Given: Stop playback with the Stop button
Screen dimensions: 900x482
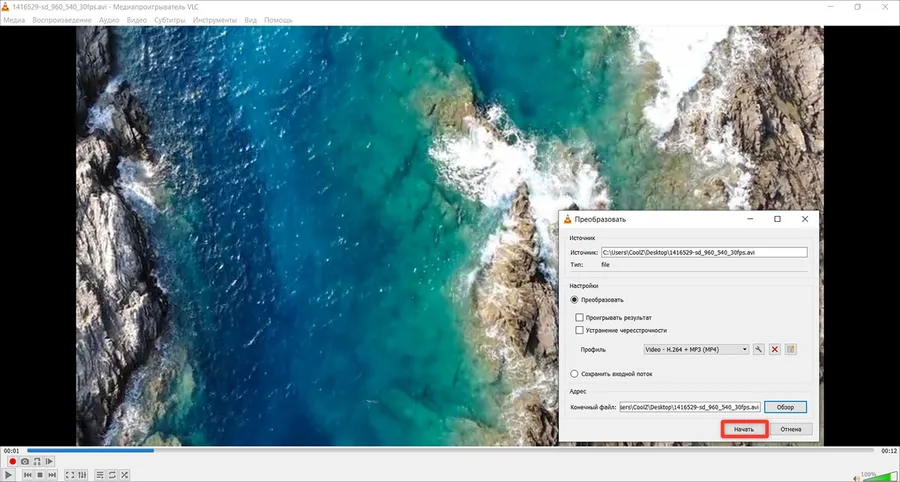Looking at the screenshot, I should coord(40,475).
